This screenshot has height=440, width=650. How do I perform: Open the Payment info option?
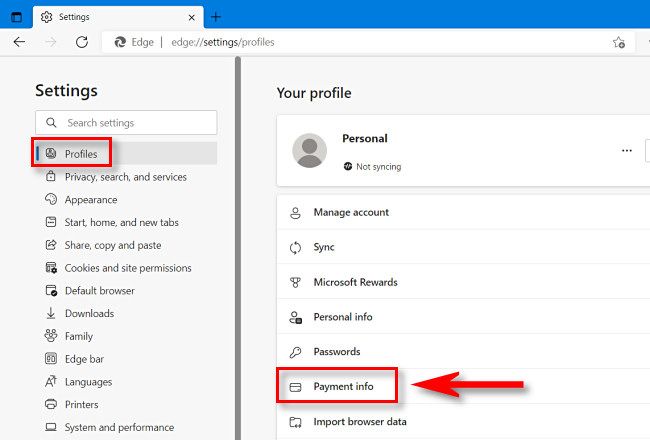pyautogui.click(x=343, y=386)
